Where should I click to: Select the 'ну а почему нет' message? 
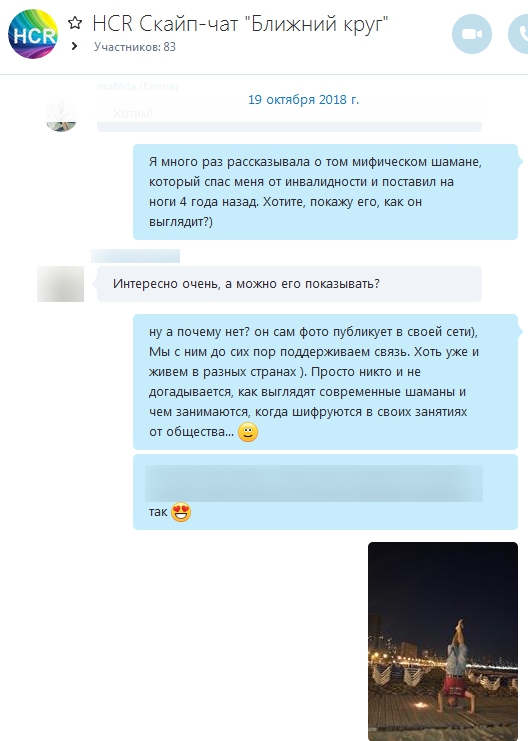[x=325, y=382]
